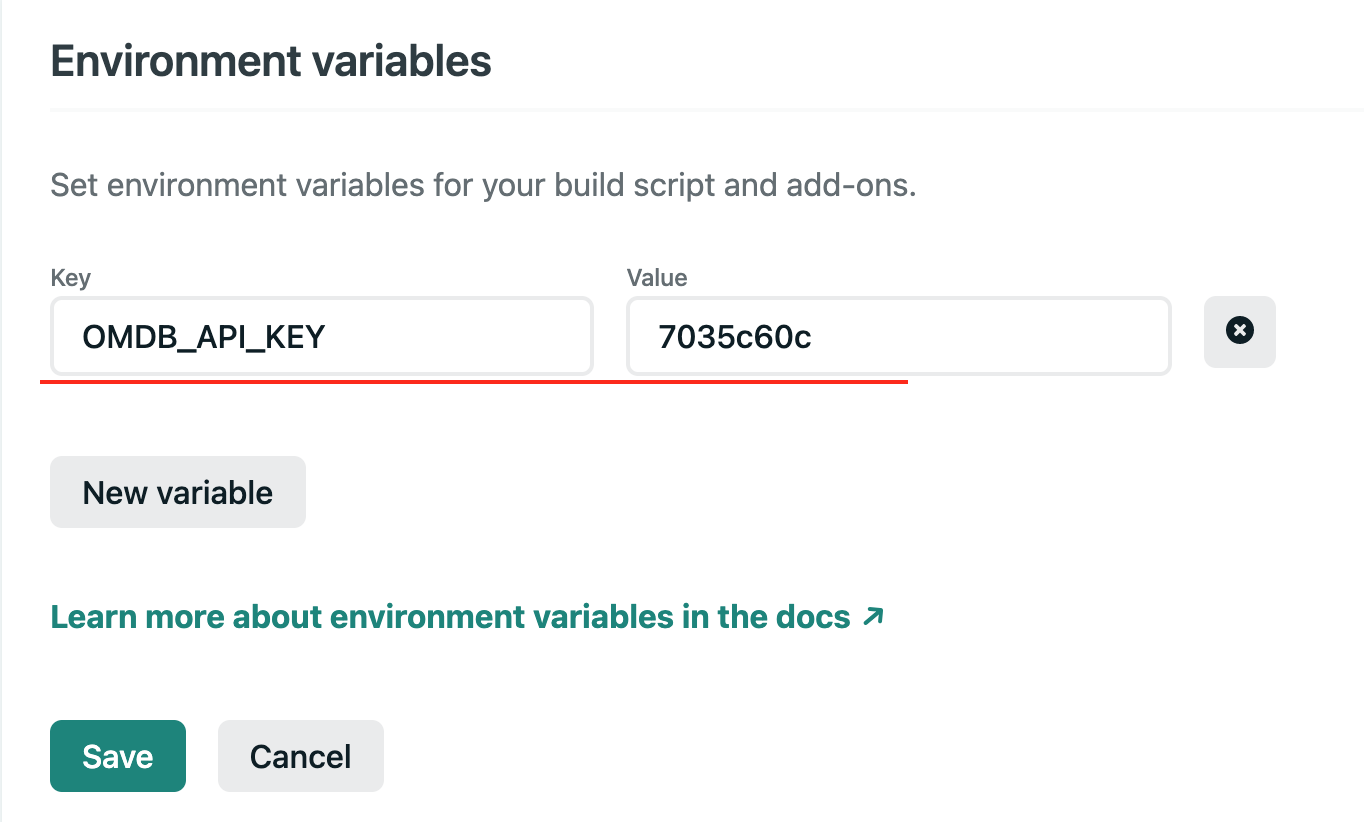
Task: Click the build script description text
Action: pyautogui.click(x=483, y=186)
